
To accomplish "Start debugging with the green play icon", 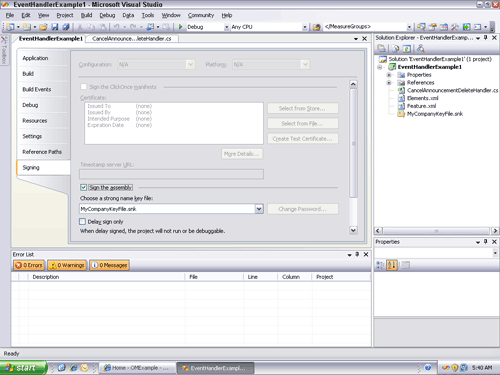I will coord(180,27).
